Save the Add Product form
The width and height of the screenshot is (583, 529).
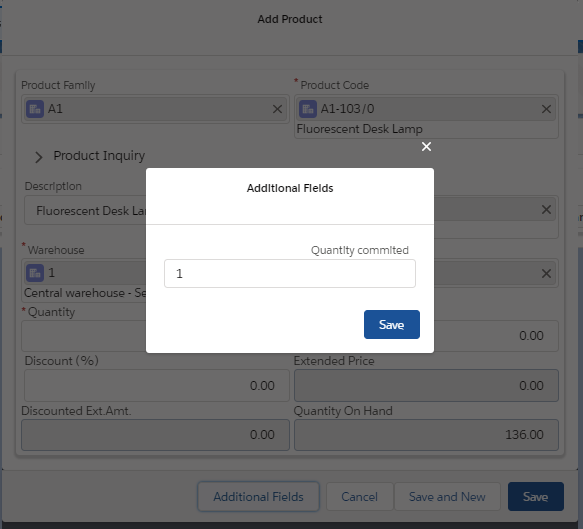click(535, 497)
